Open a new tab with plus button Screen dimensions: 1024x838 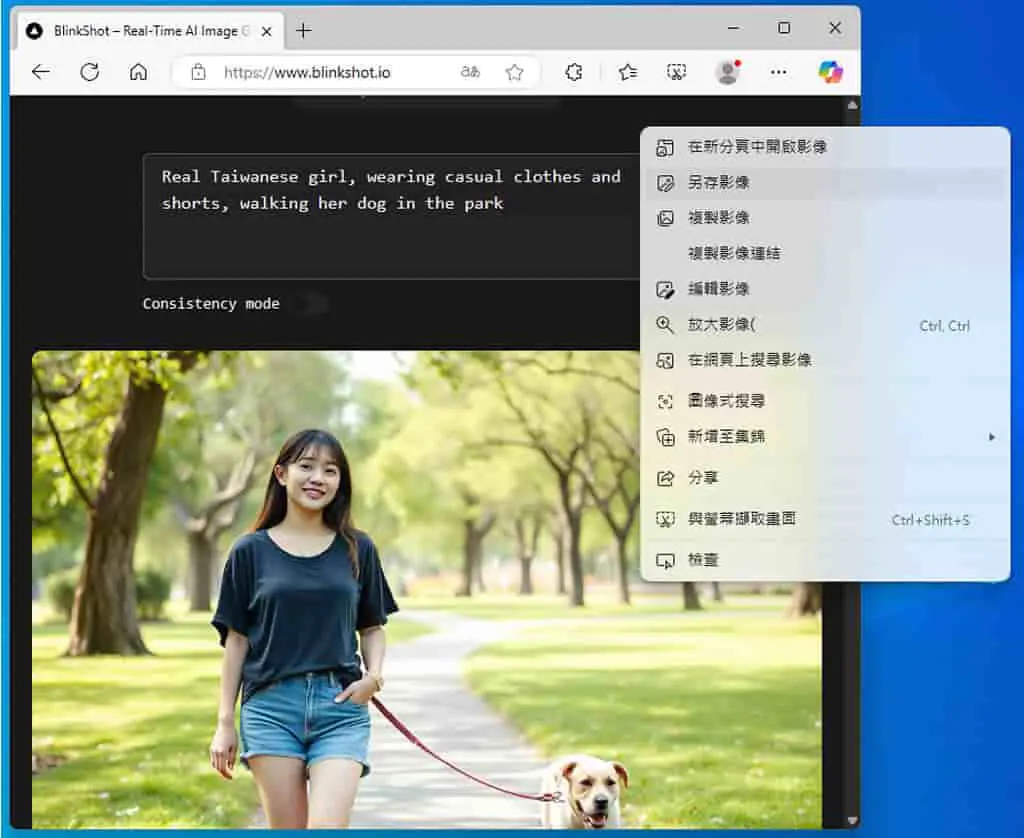pos(304,31)
